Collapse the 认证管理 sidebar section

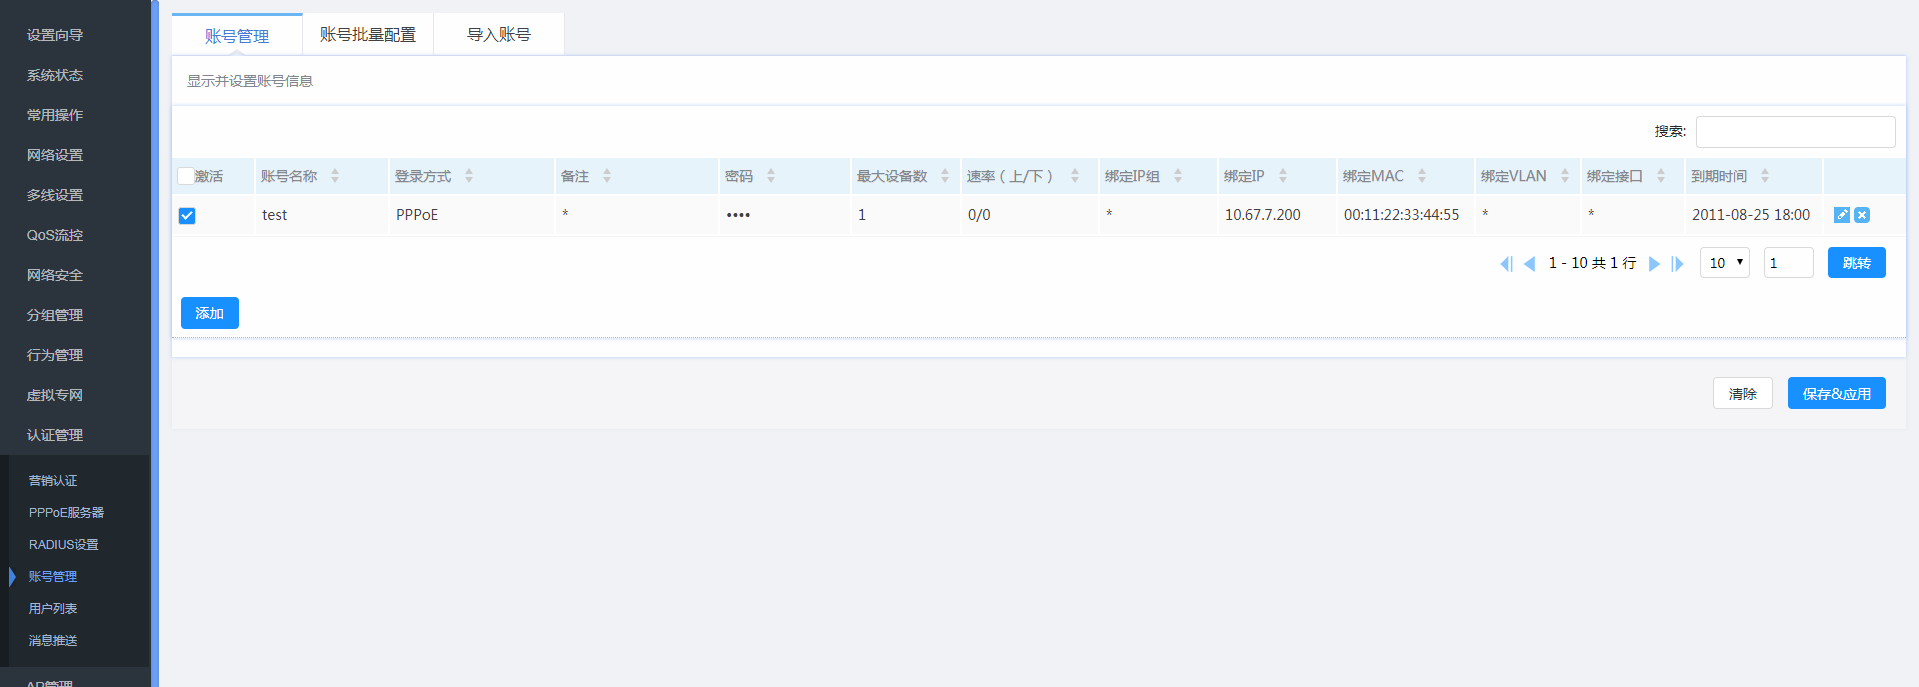[55, 435]
